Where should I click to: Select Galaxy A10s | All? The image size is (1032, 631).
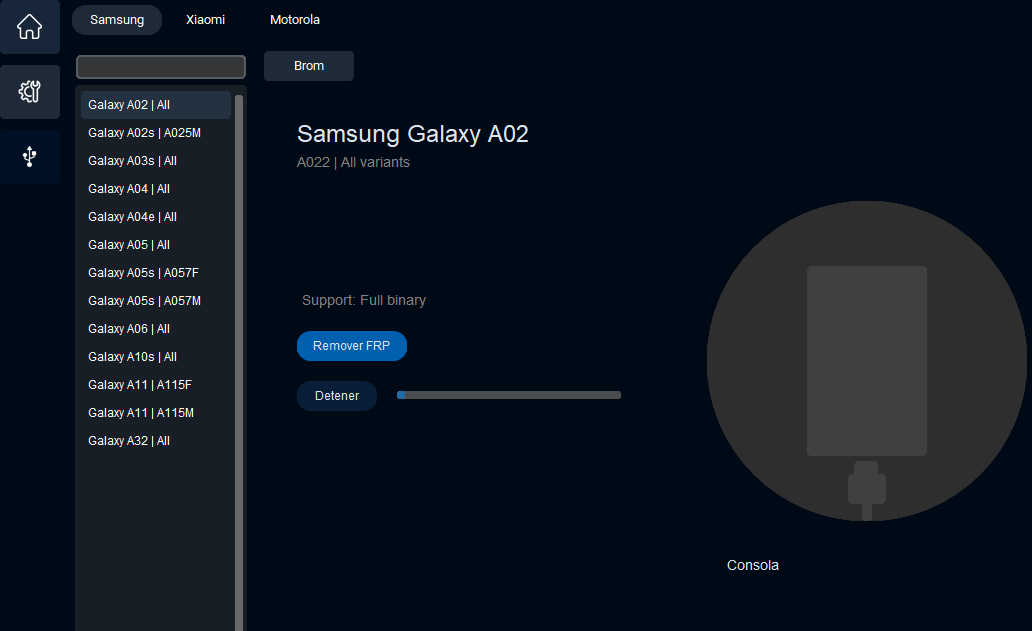click(156, 357)
